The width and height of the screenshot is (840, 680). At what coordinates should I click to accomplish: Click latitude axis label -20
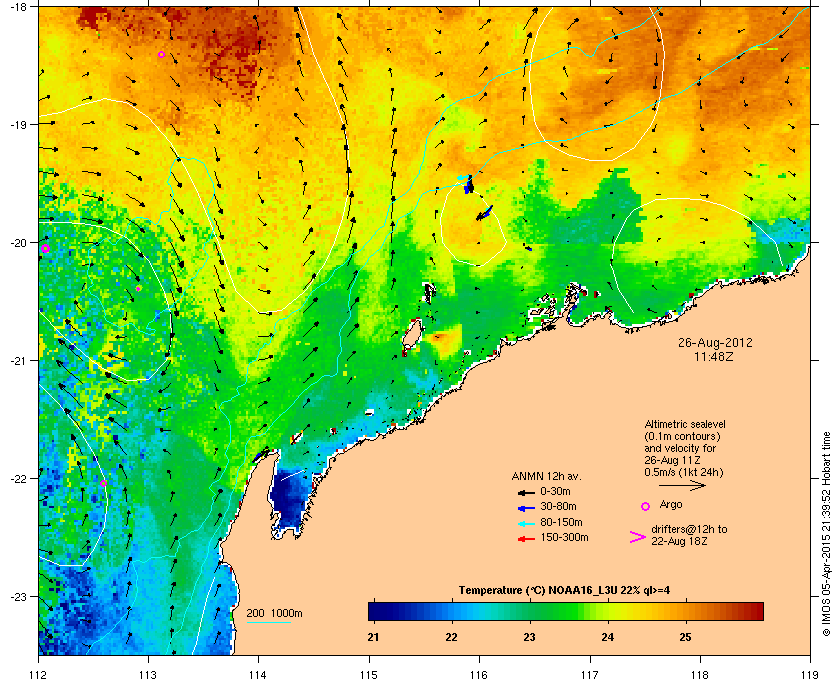tap(17, 242)
